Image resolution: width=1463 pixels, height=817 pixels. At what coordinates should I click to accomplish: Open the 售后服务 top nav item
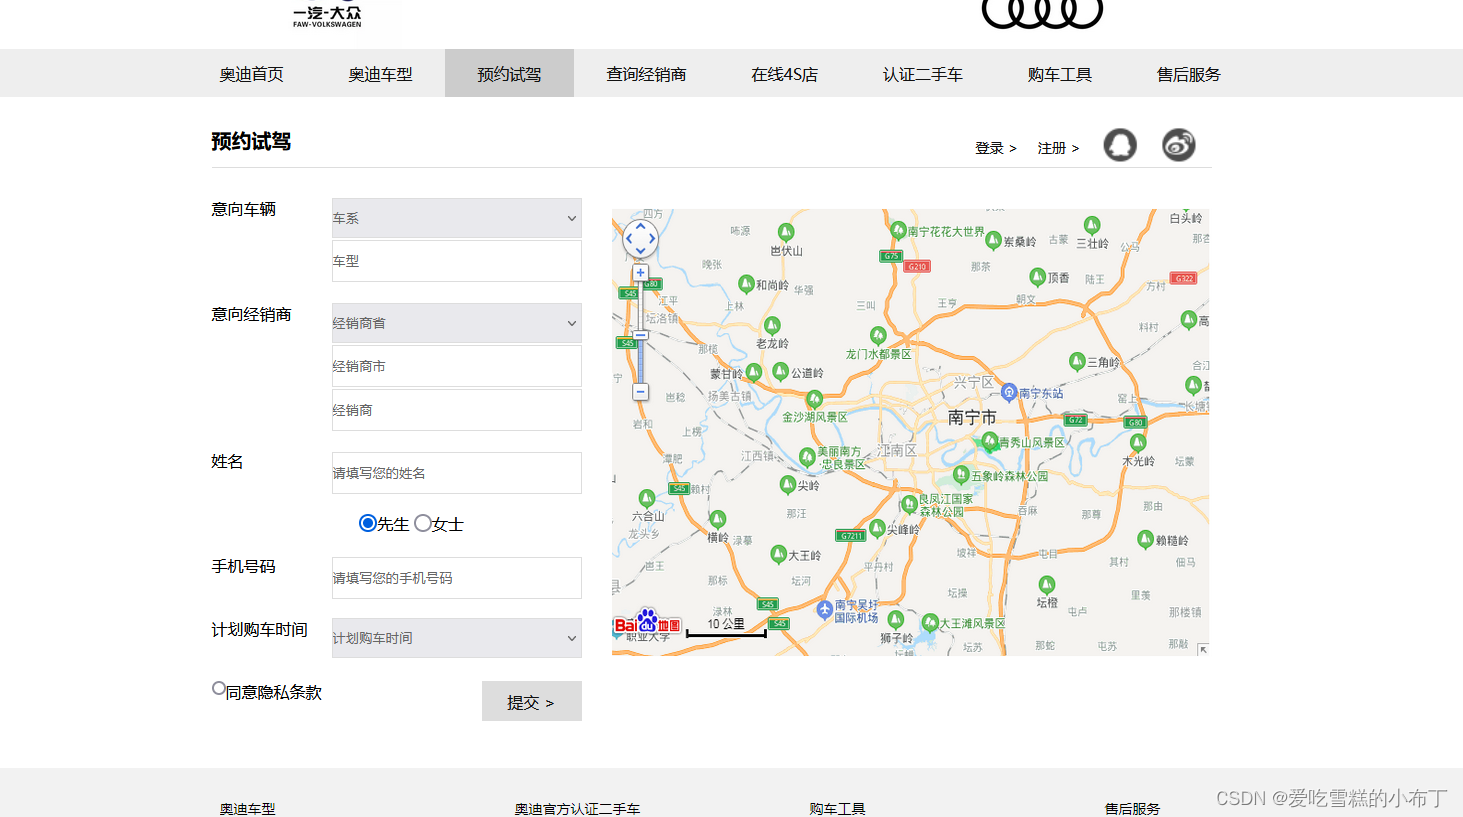[1189, 74]
